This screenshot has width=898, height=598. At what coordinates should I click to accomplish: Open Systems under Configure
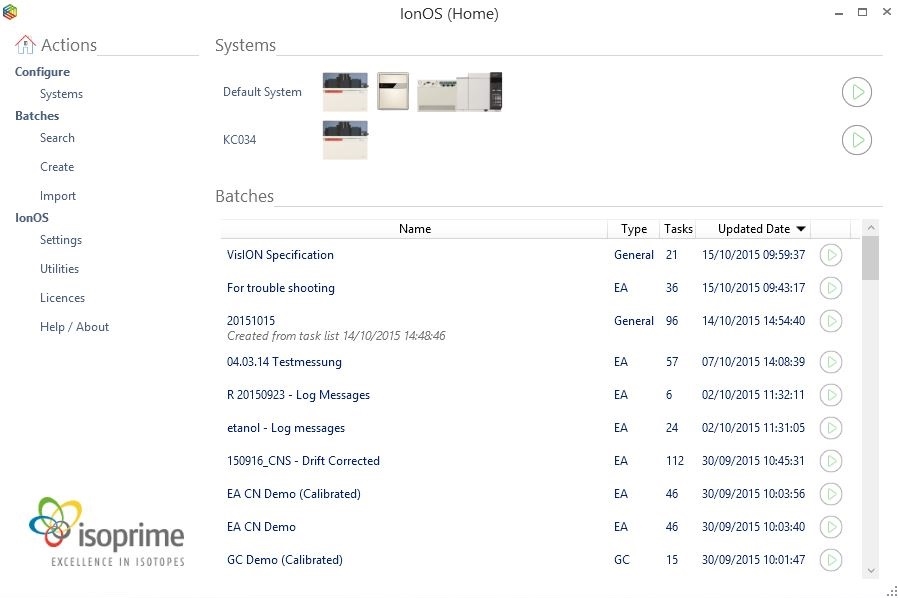61,94
